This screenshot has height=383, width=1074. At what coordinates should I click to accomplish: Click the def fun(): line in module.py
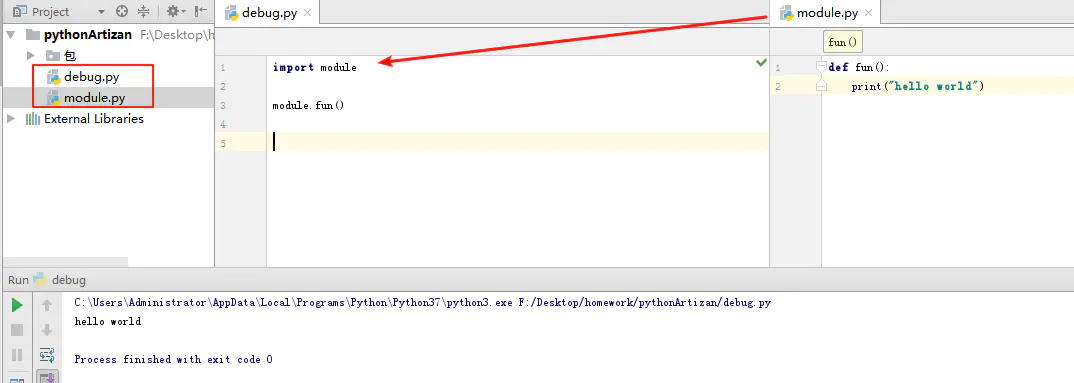coord(858,67)
